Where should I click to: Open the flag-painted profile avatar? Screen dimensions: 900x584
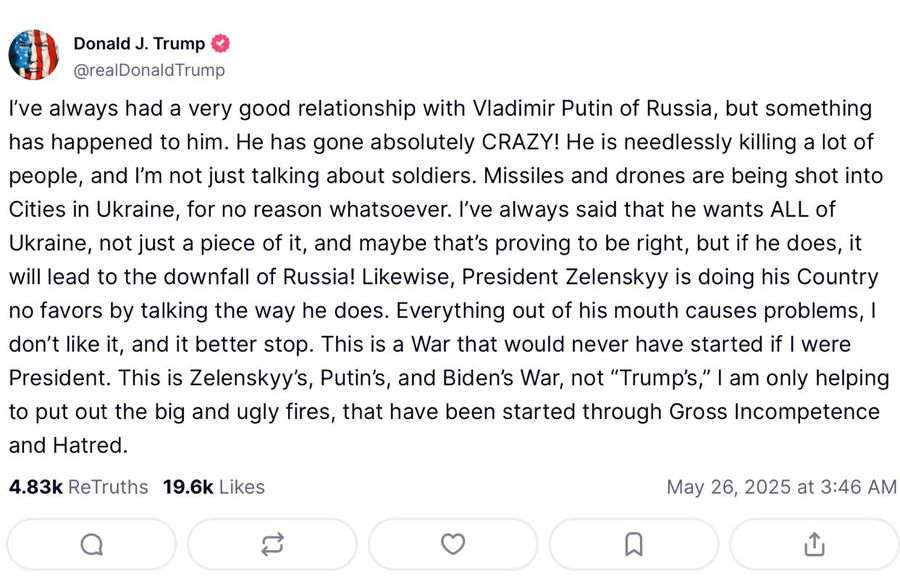click(x=34, y=55)
